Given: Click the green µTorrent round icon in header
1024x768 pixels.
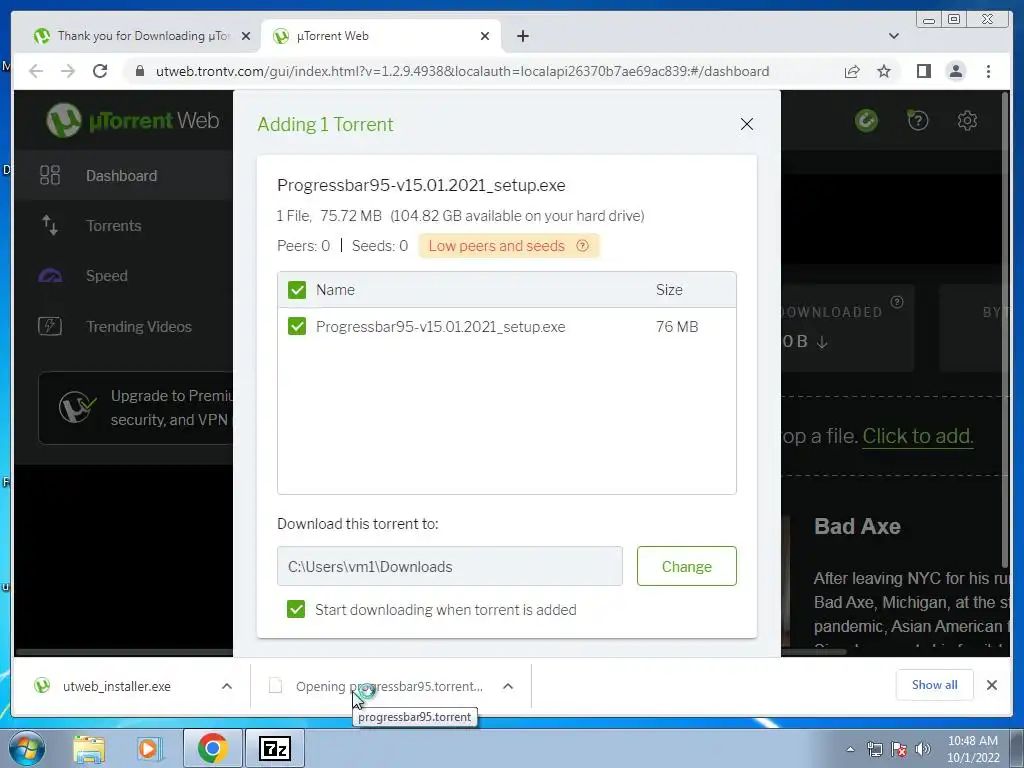Looking at the screenshot, I should coord(866,120).
